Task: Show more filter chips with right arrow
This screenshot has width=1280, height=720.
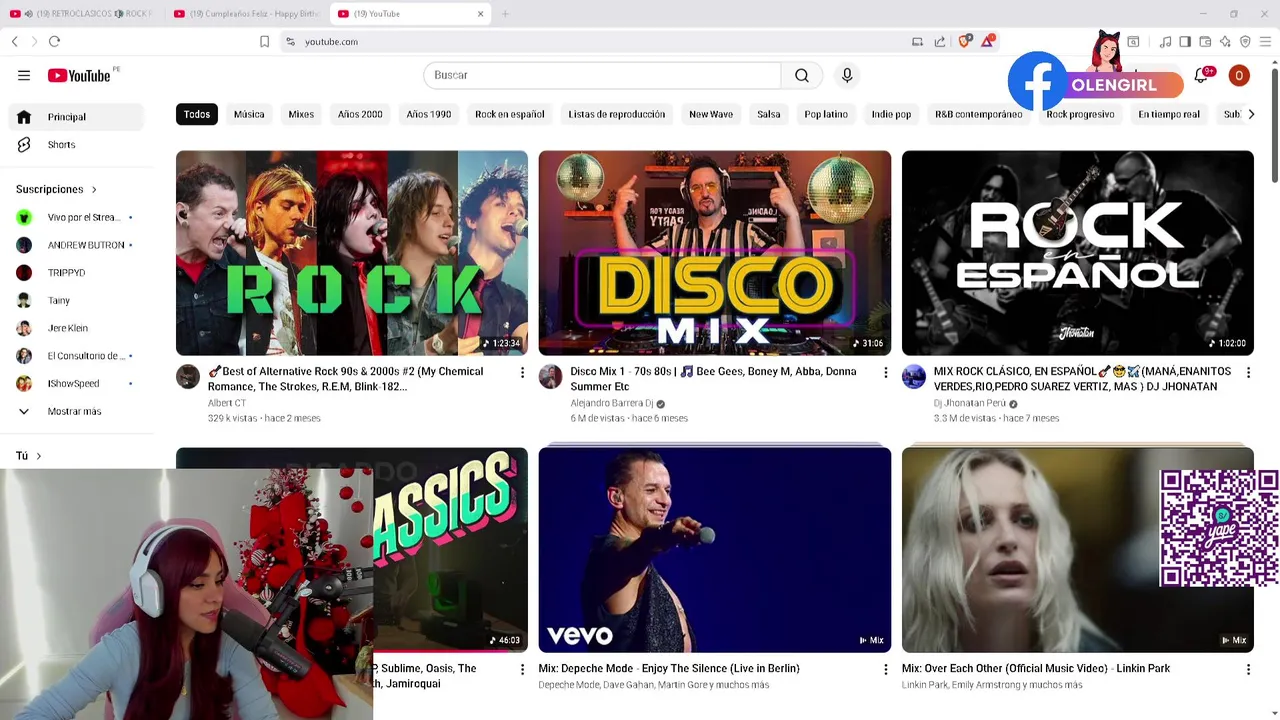Action: pyautogui.click(x=1250, y=114)
